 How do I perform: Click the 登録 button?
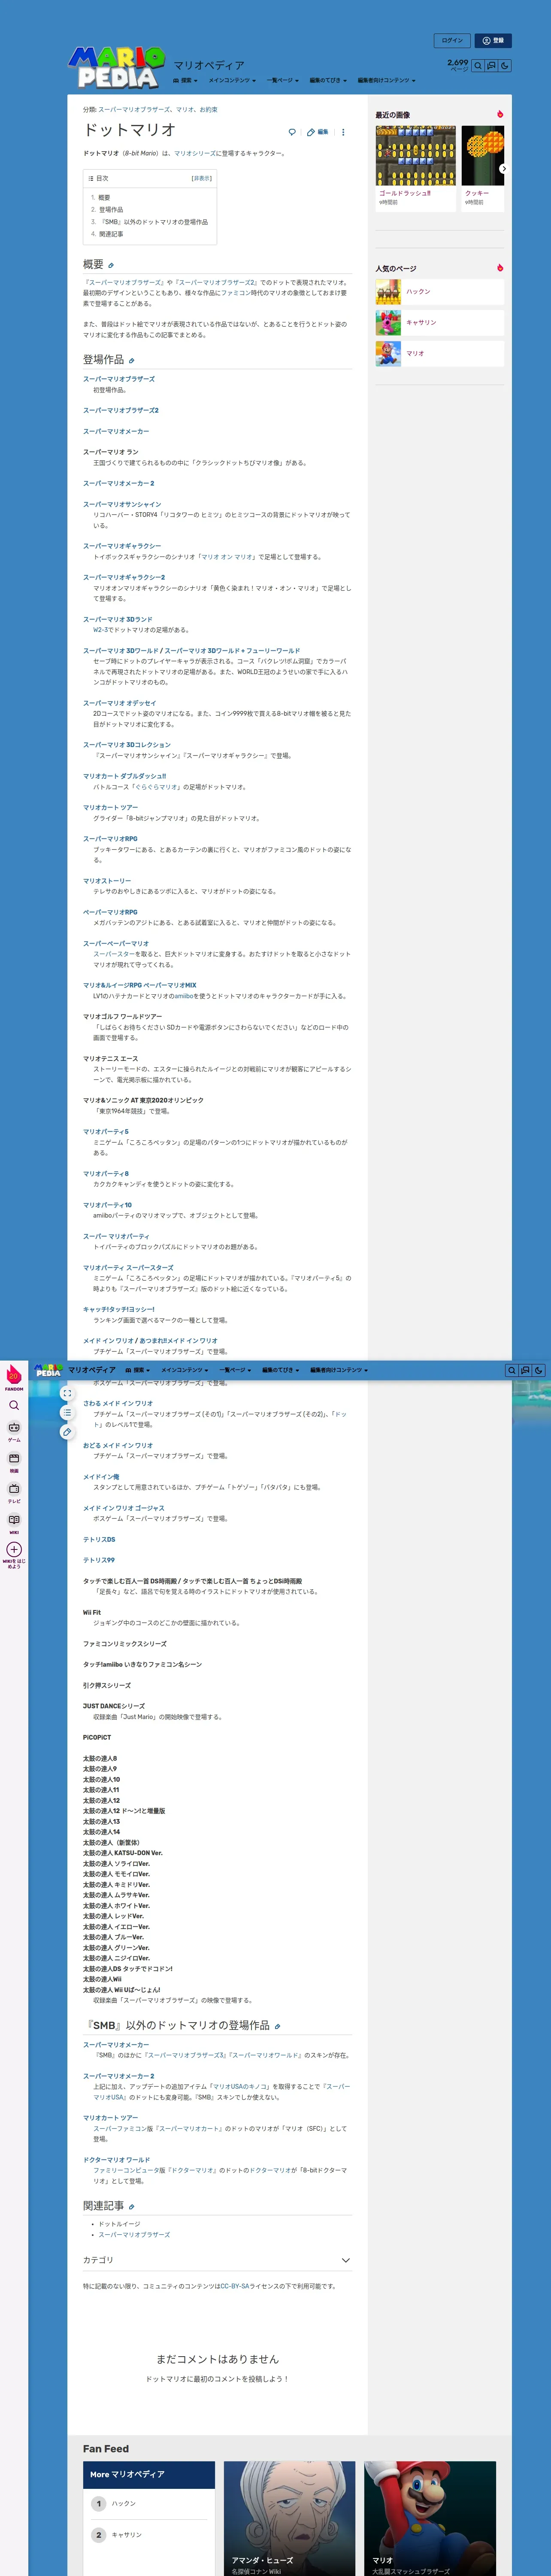coord(493,41)
